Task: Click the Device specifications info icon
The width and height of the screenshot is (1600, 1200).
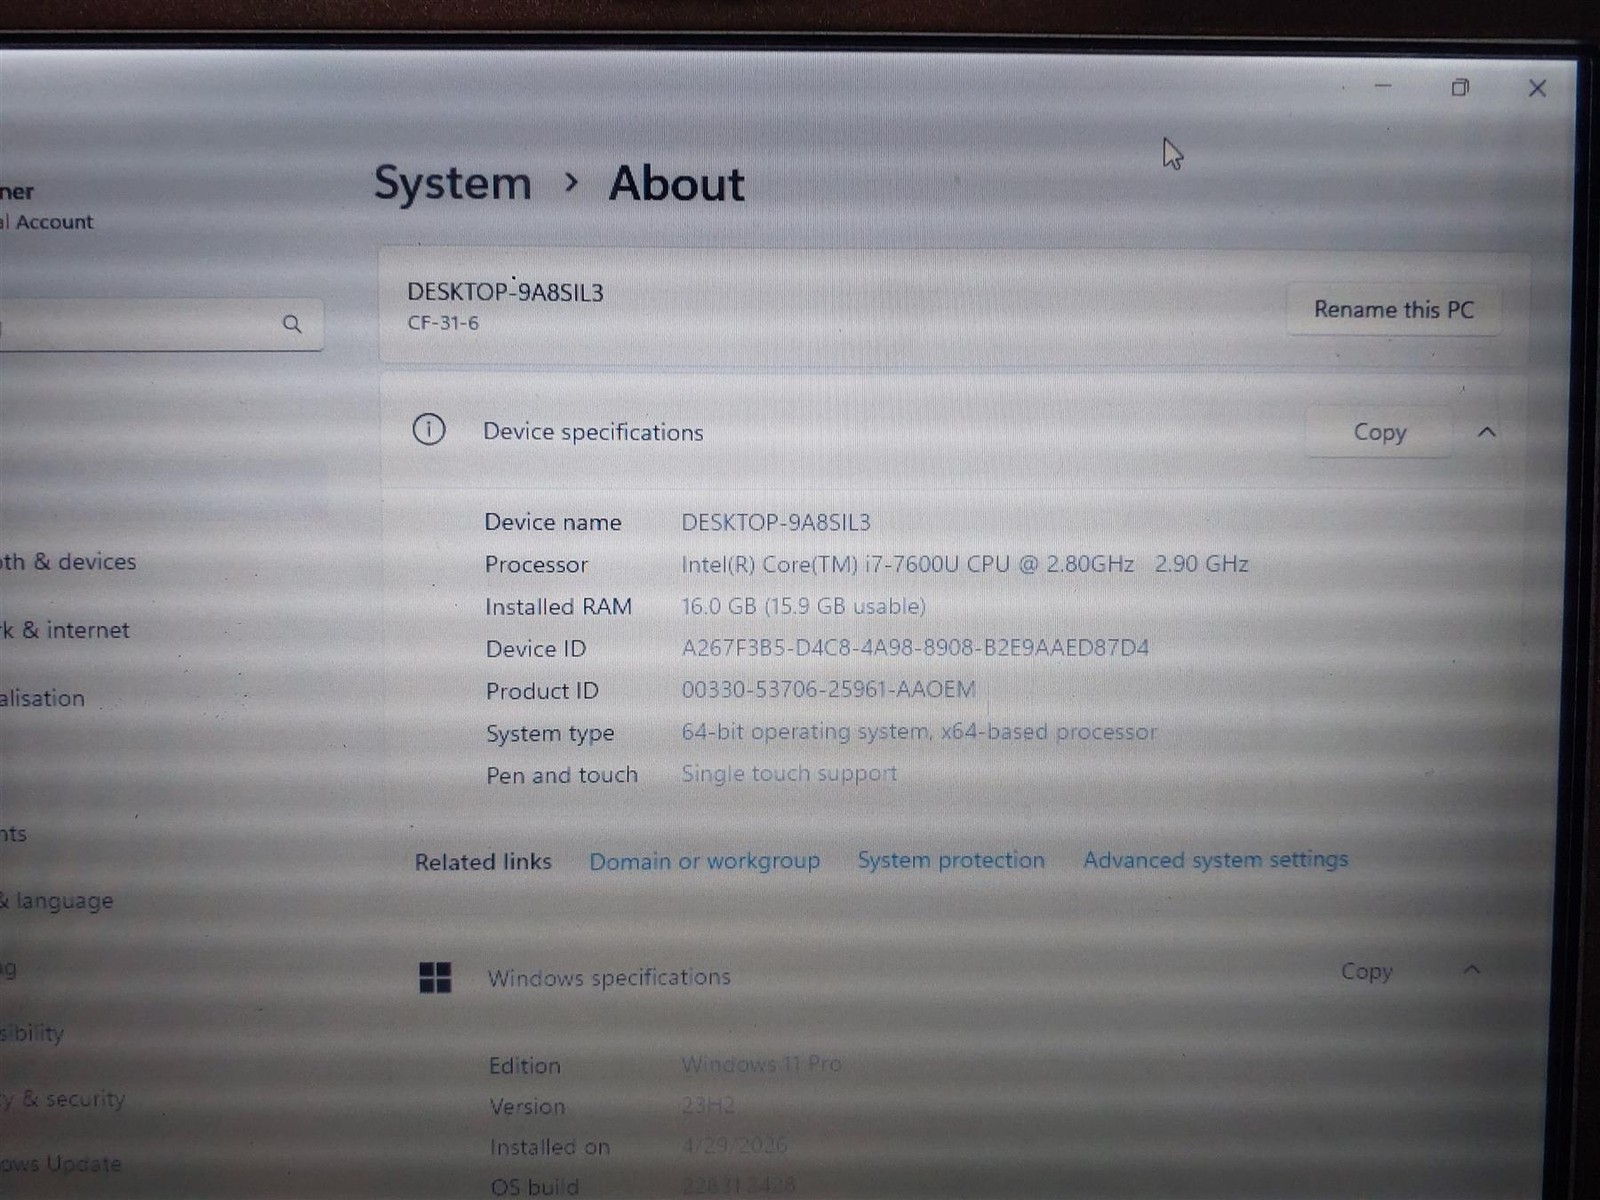Action: (x=429, y=430)
